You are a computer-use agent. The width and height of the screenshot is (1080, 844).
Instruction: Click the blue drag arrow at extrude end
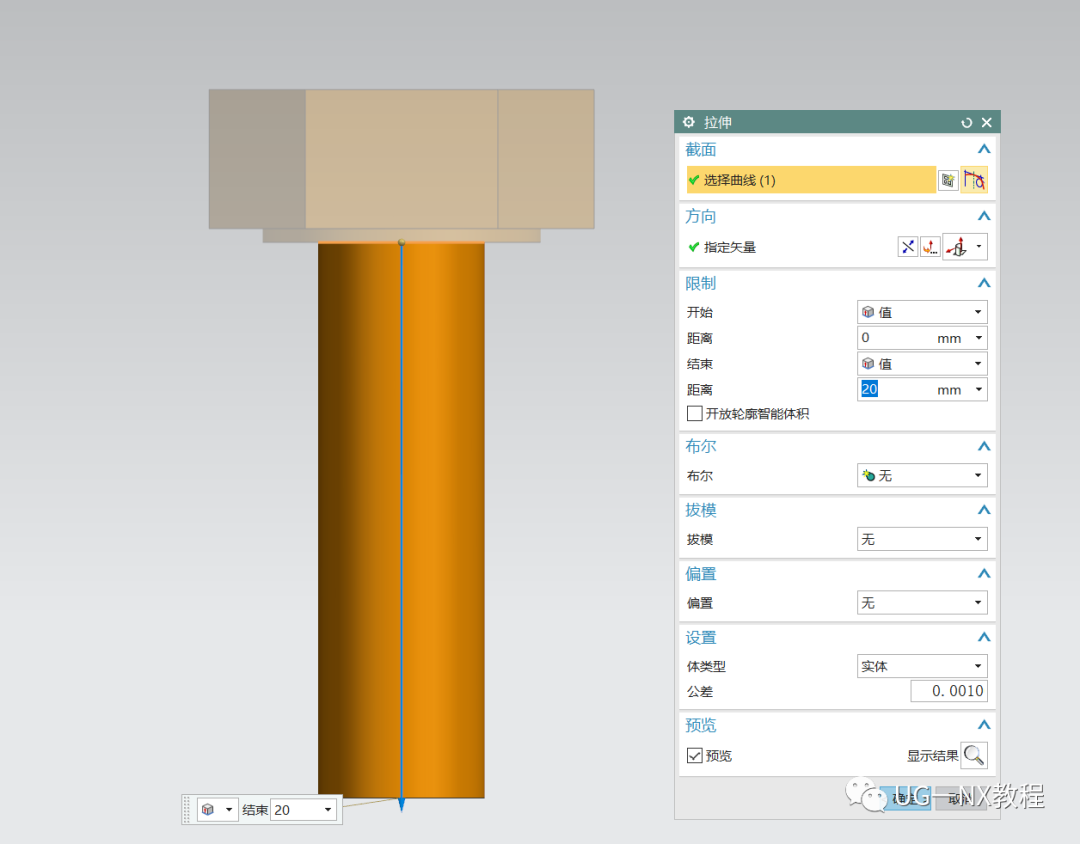click(402, 804)
